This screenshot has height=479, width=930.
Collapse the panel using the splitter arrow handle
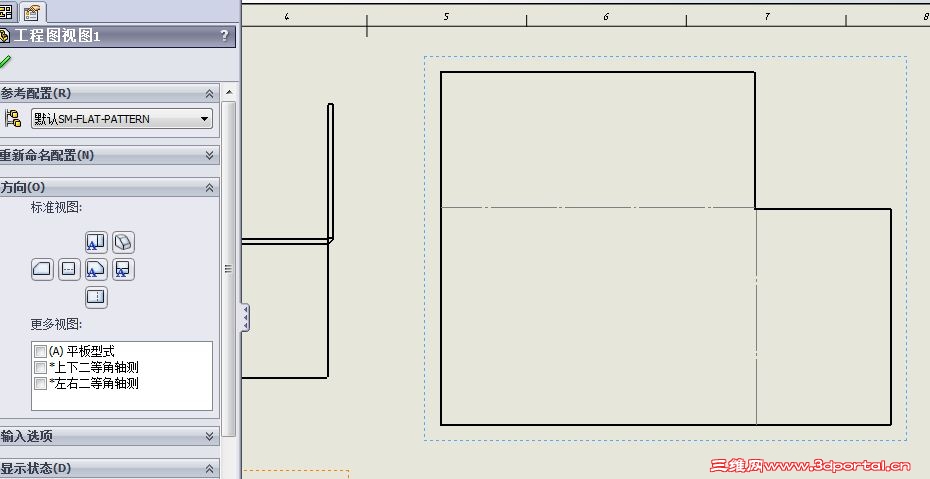coord(245,318)
